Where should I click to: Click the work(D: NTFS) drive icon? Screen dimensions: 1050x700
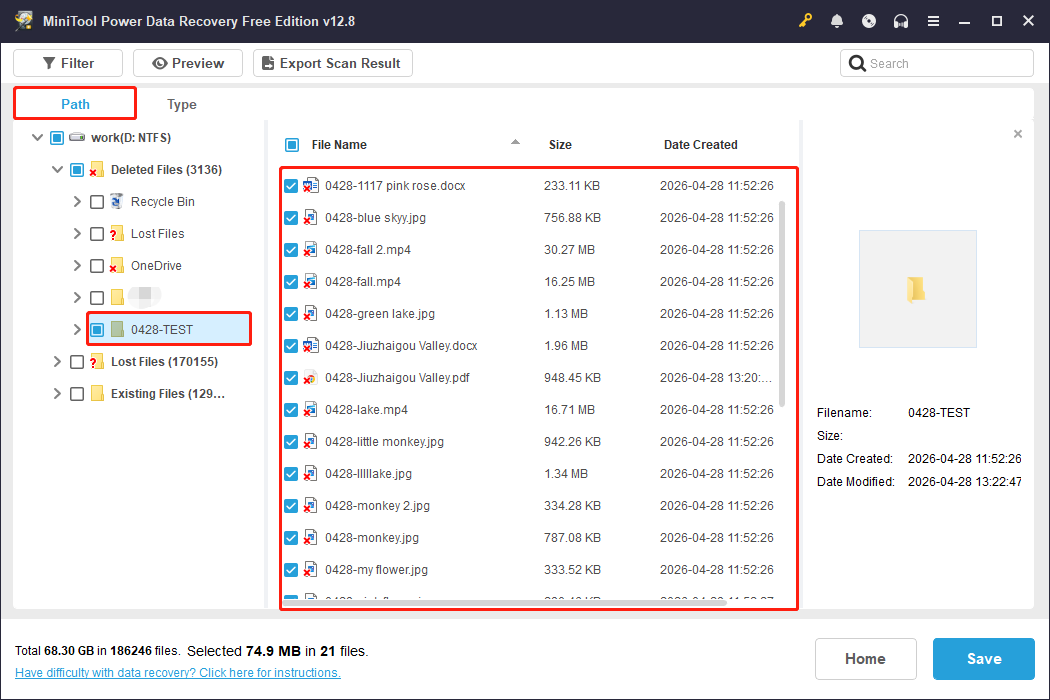[77, 137]
